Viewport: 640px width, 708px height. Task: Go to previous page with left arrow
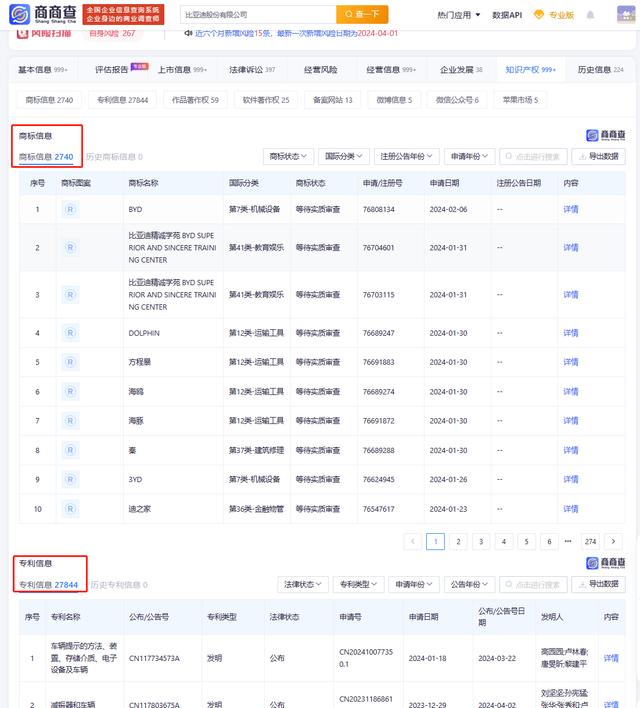[x=412, y=541]
